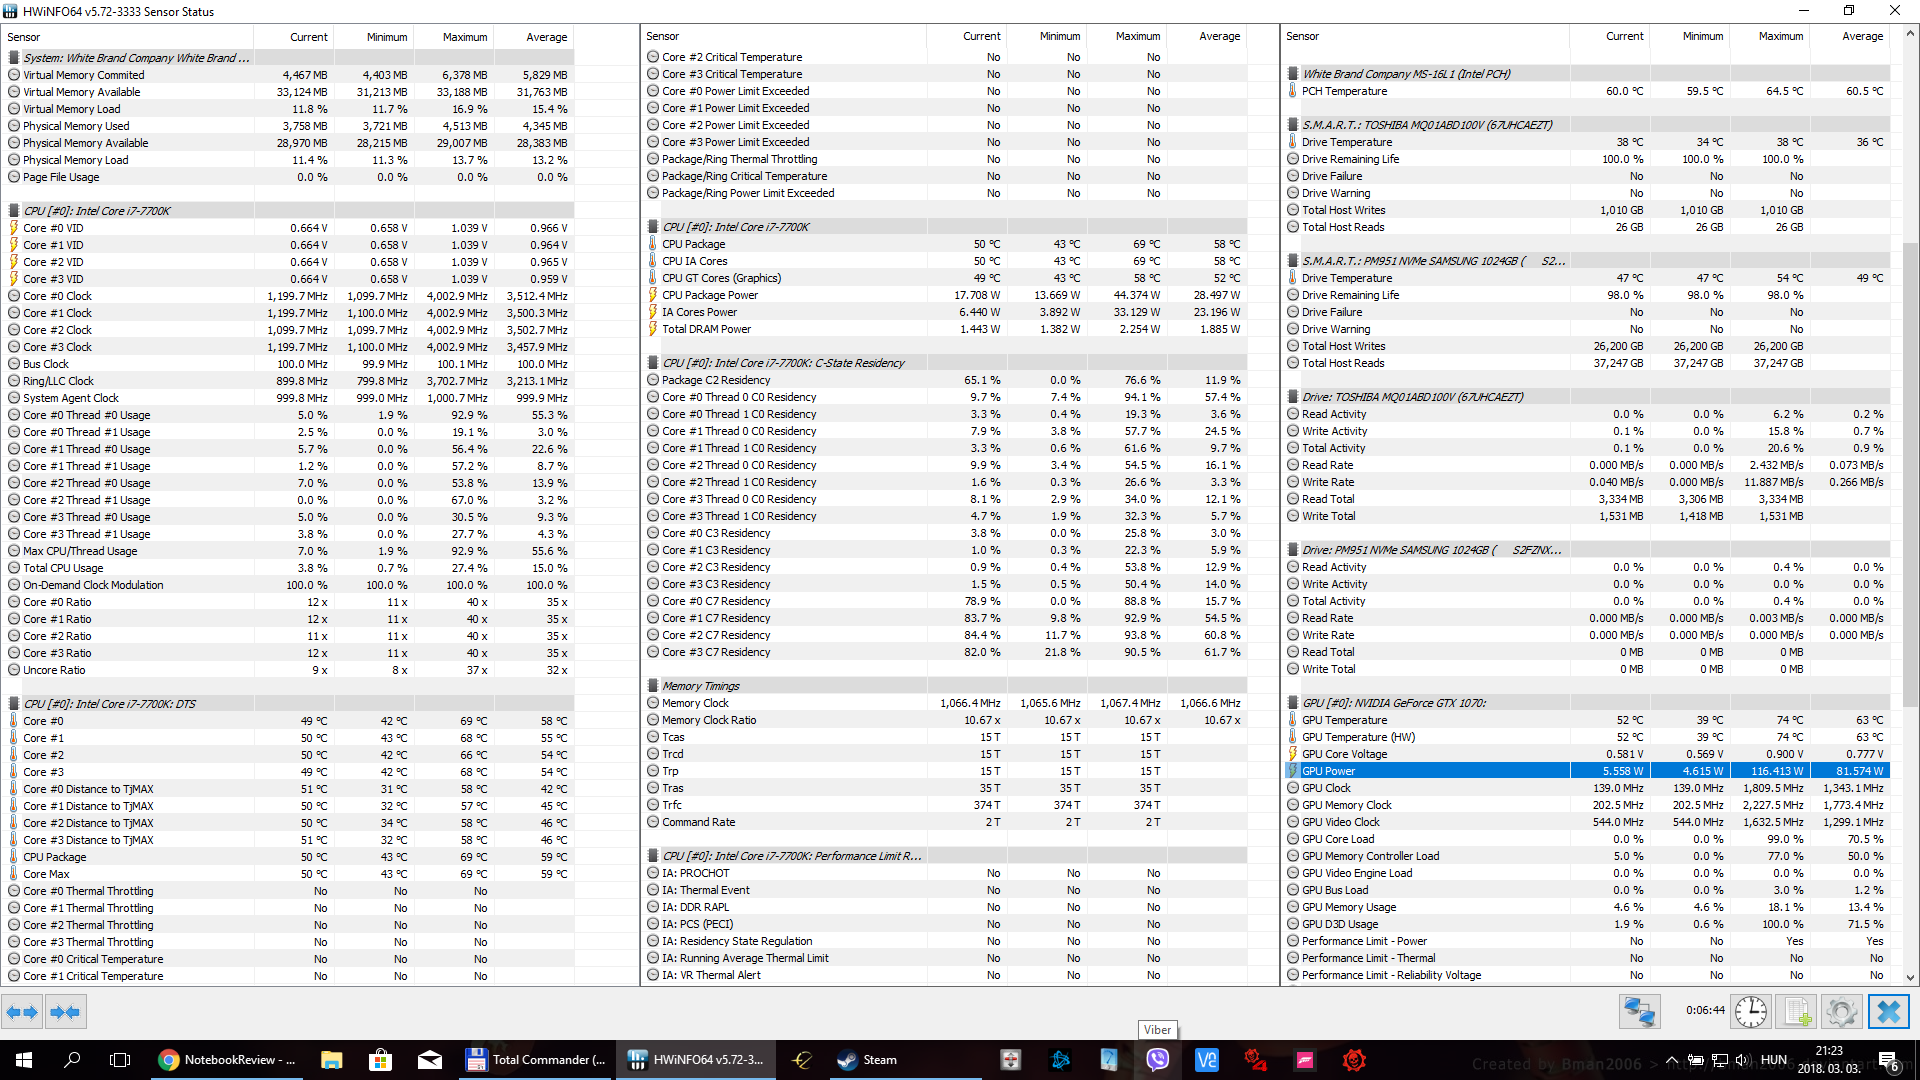Viewport: 1920px width, 1080px height.
Task: Select the GPU D3D Usage row
Action: pos(1587,924)
